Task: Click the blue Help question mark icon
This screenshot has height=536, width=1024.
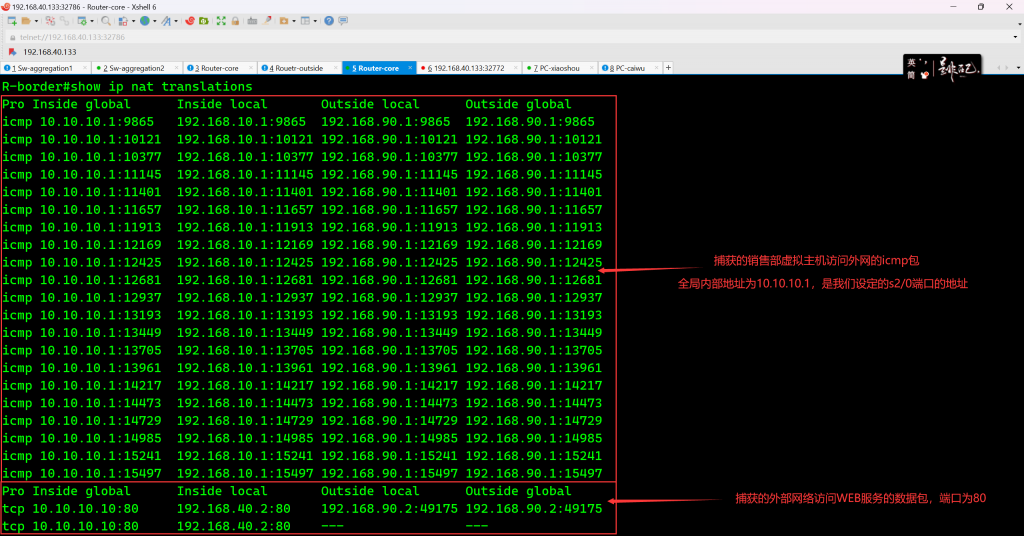Action: click(x=328, y=21)
